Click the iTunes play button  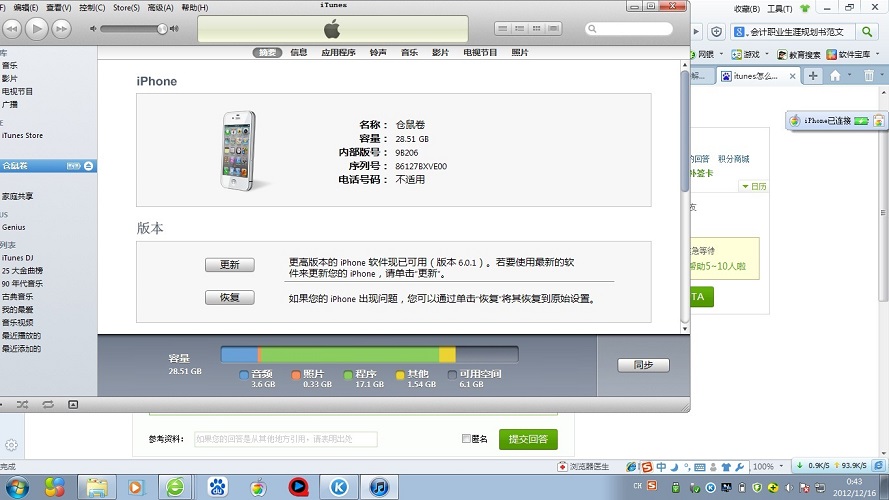(37, 28)
